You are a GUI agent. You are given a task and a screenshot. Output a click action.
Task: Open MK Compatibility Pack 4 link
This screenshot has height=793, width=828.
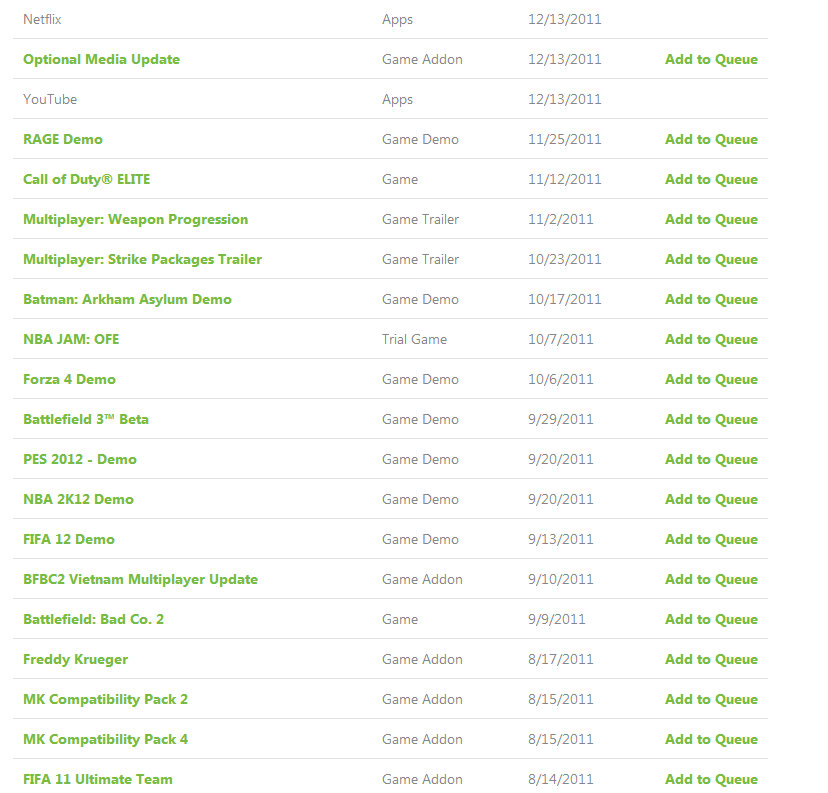[x=106, y=739]
